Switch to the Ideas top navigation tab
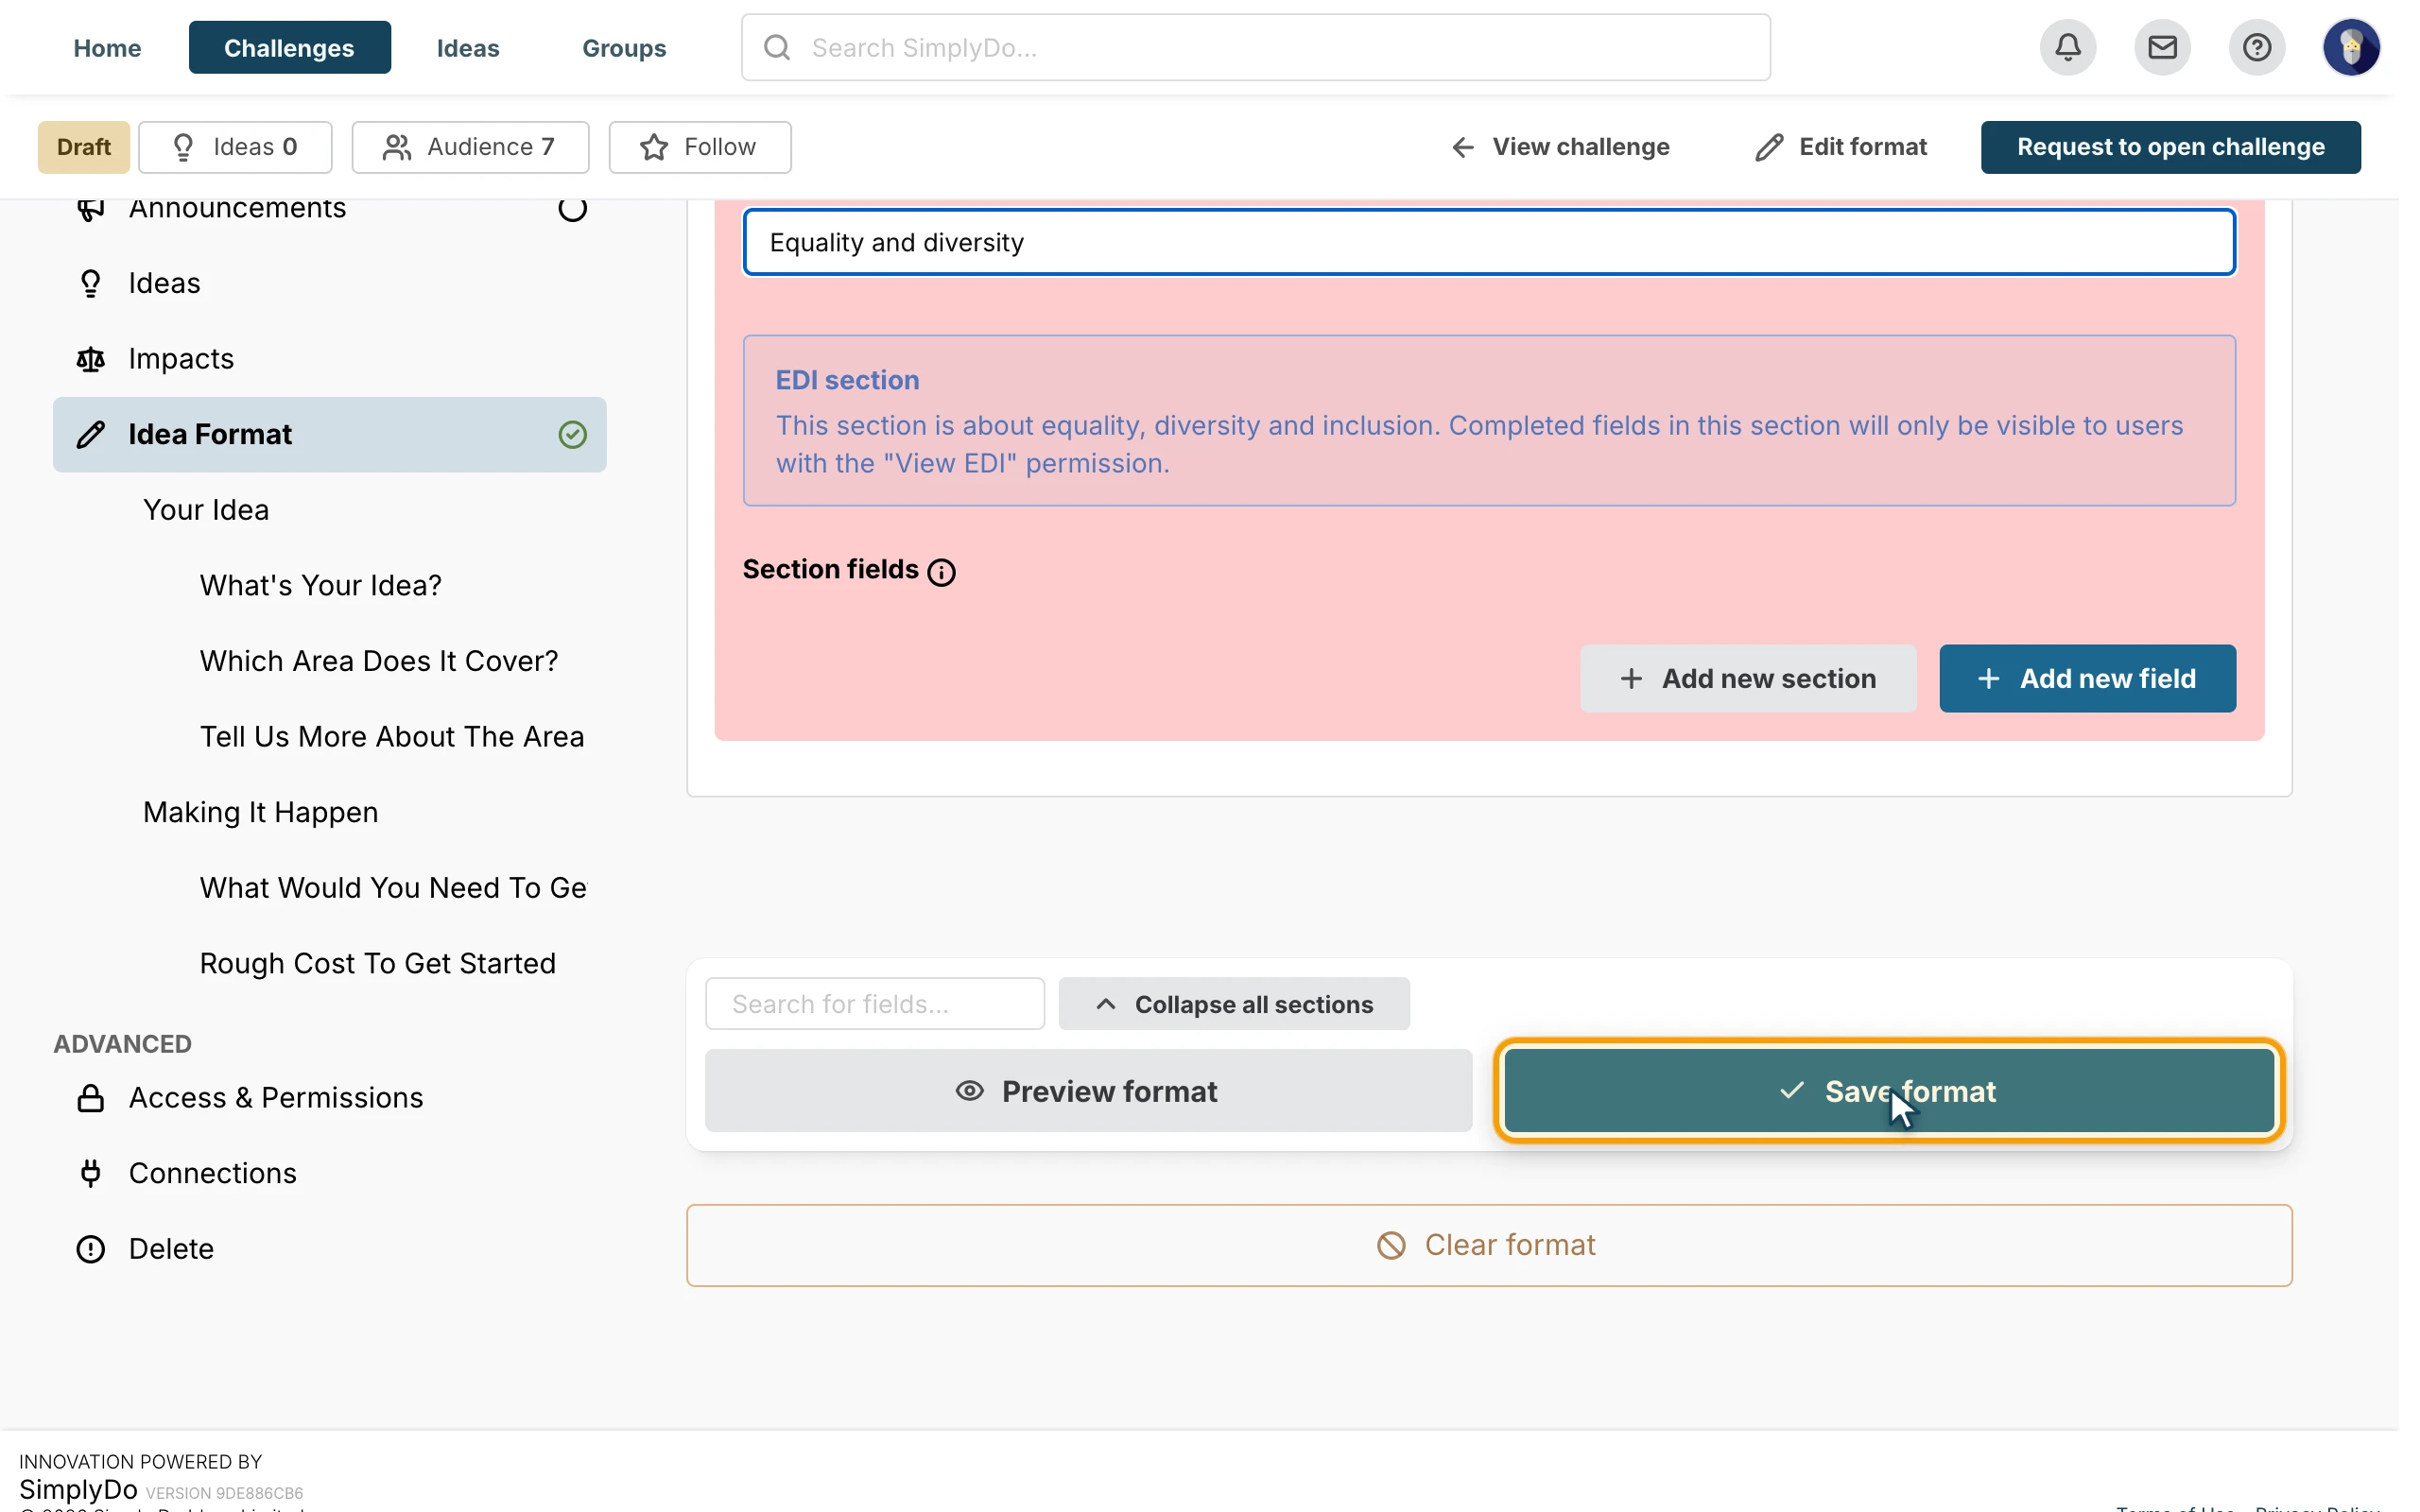The width and height of the screenshot is (2420, 1512). 468,47
